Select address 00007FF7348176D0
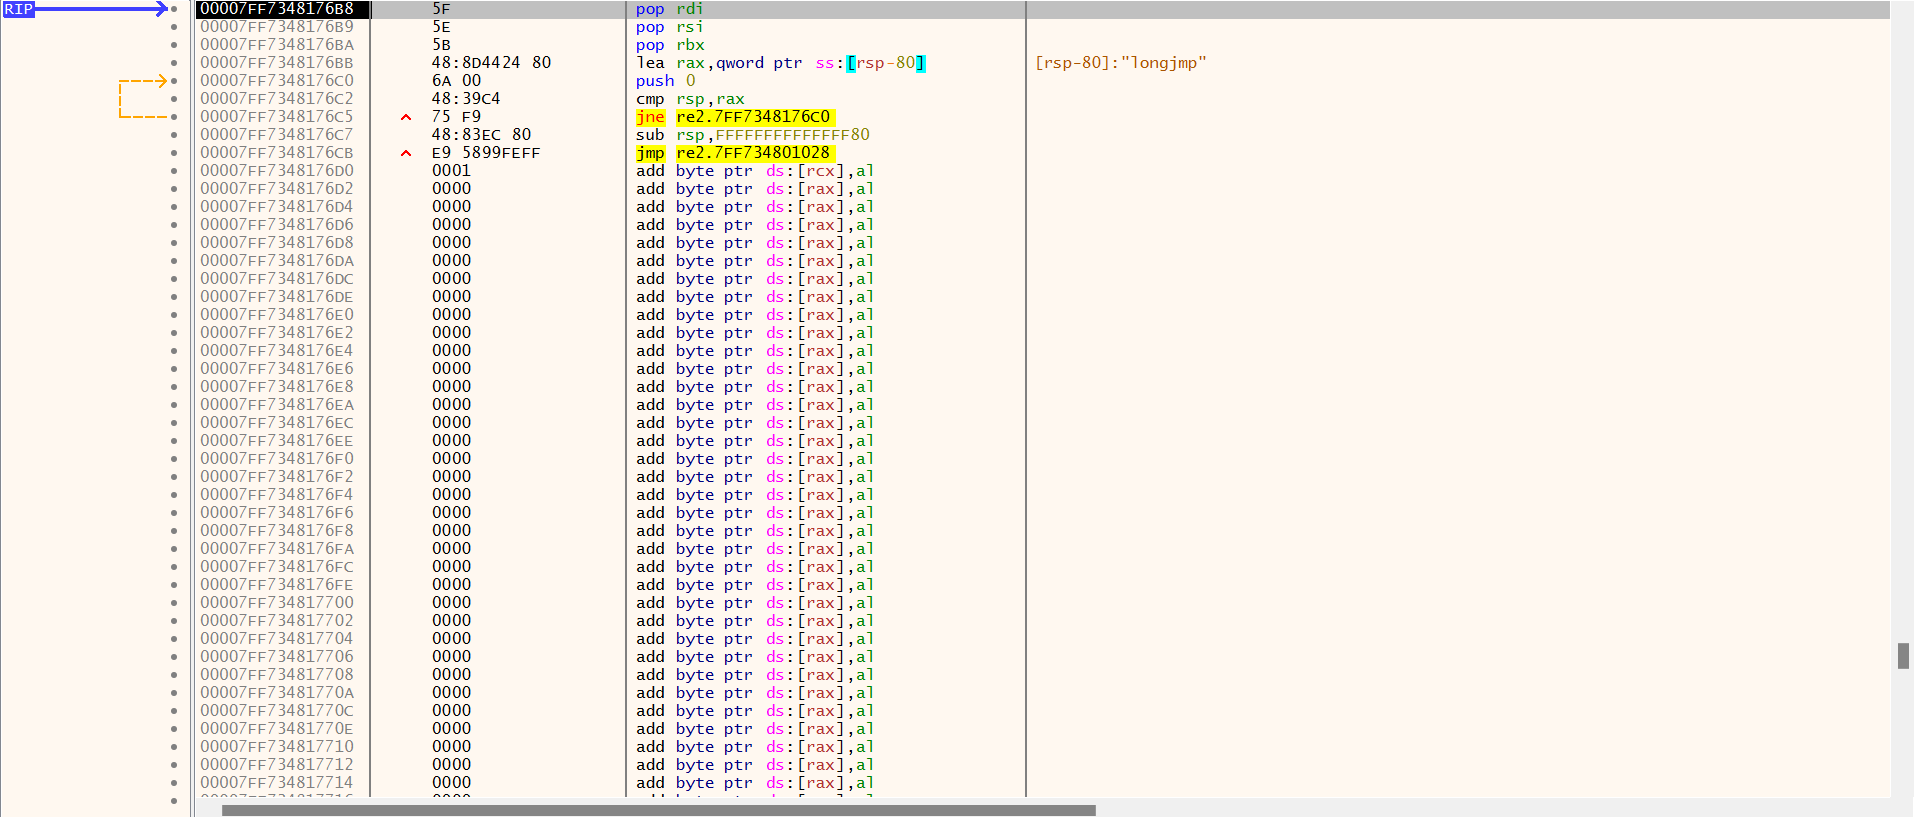 point(277,171)
